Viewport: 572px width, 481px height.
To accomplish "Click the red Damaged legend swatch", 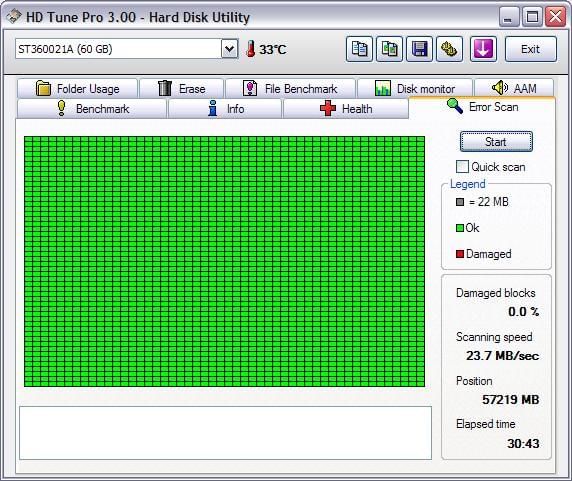I will [x=460, y=254].
